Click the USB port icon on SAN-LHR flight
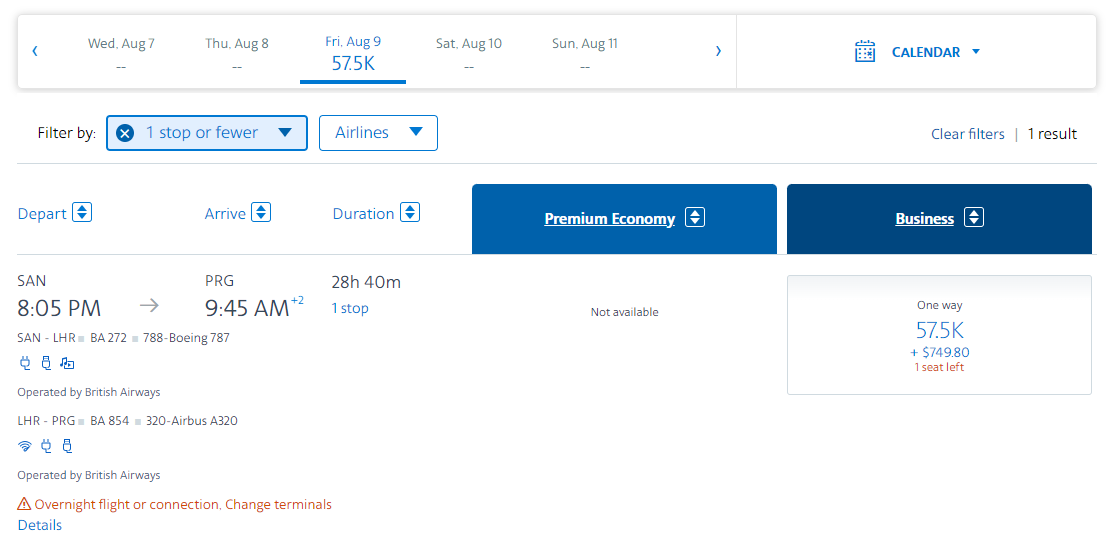Image resolution: width=1117 pixels, height=535 pixels. pos(45,363)
